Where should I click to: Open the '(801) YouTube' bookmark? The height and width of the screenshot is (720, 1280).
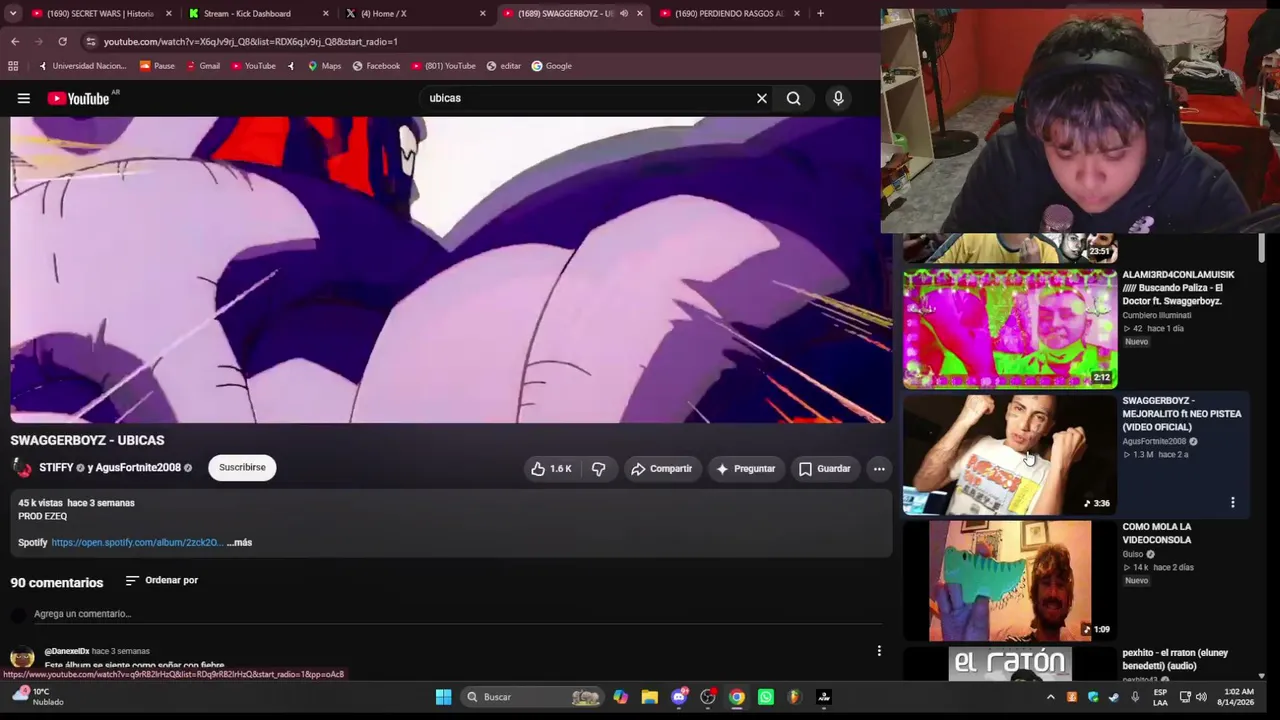[x=443, y=66]
